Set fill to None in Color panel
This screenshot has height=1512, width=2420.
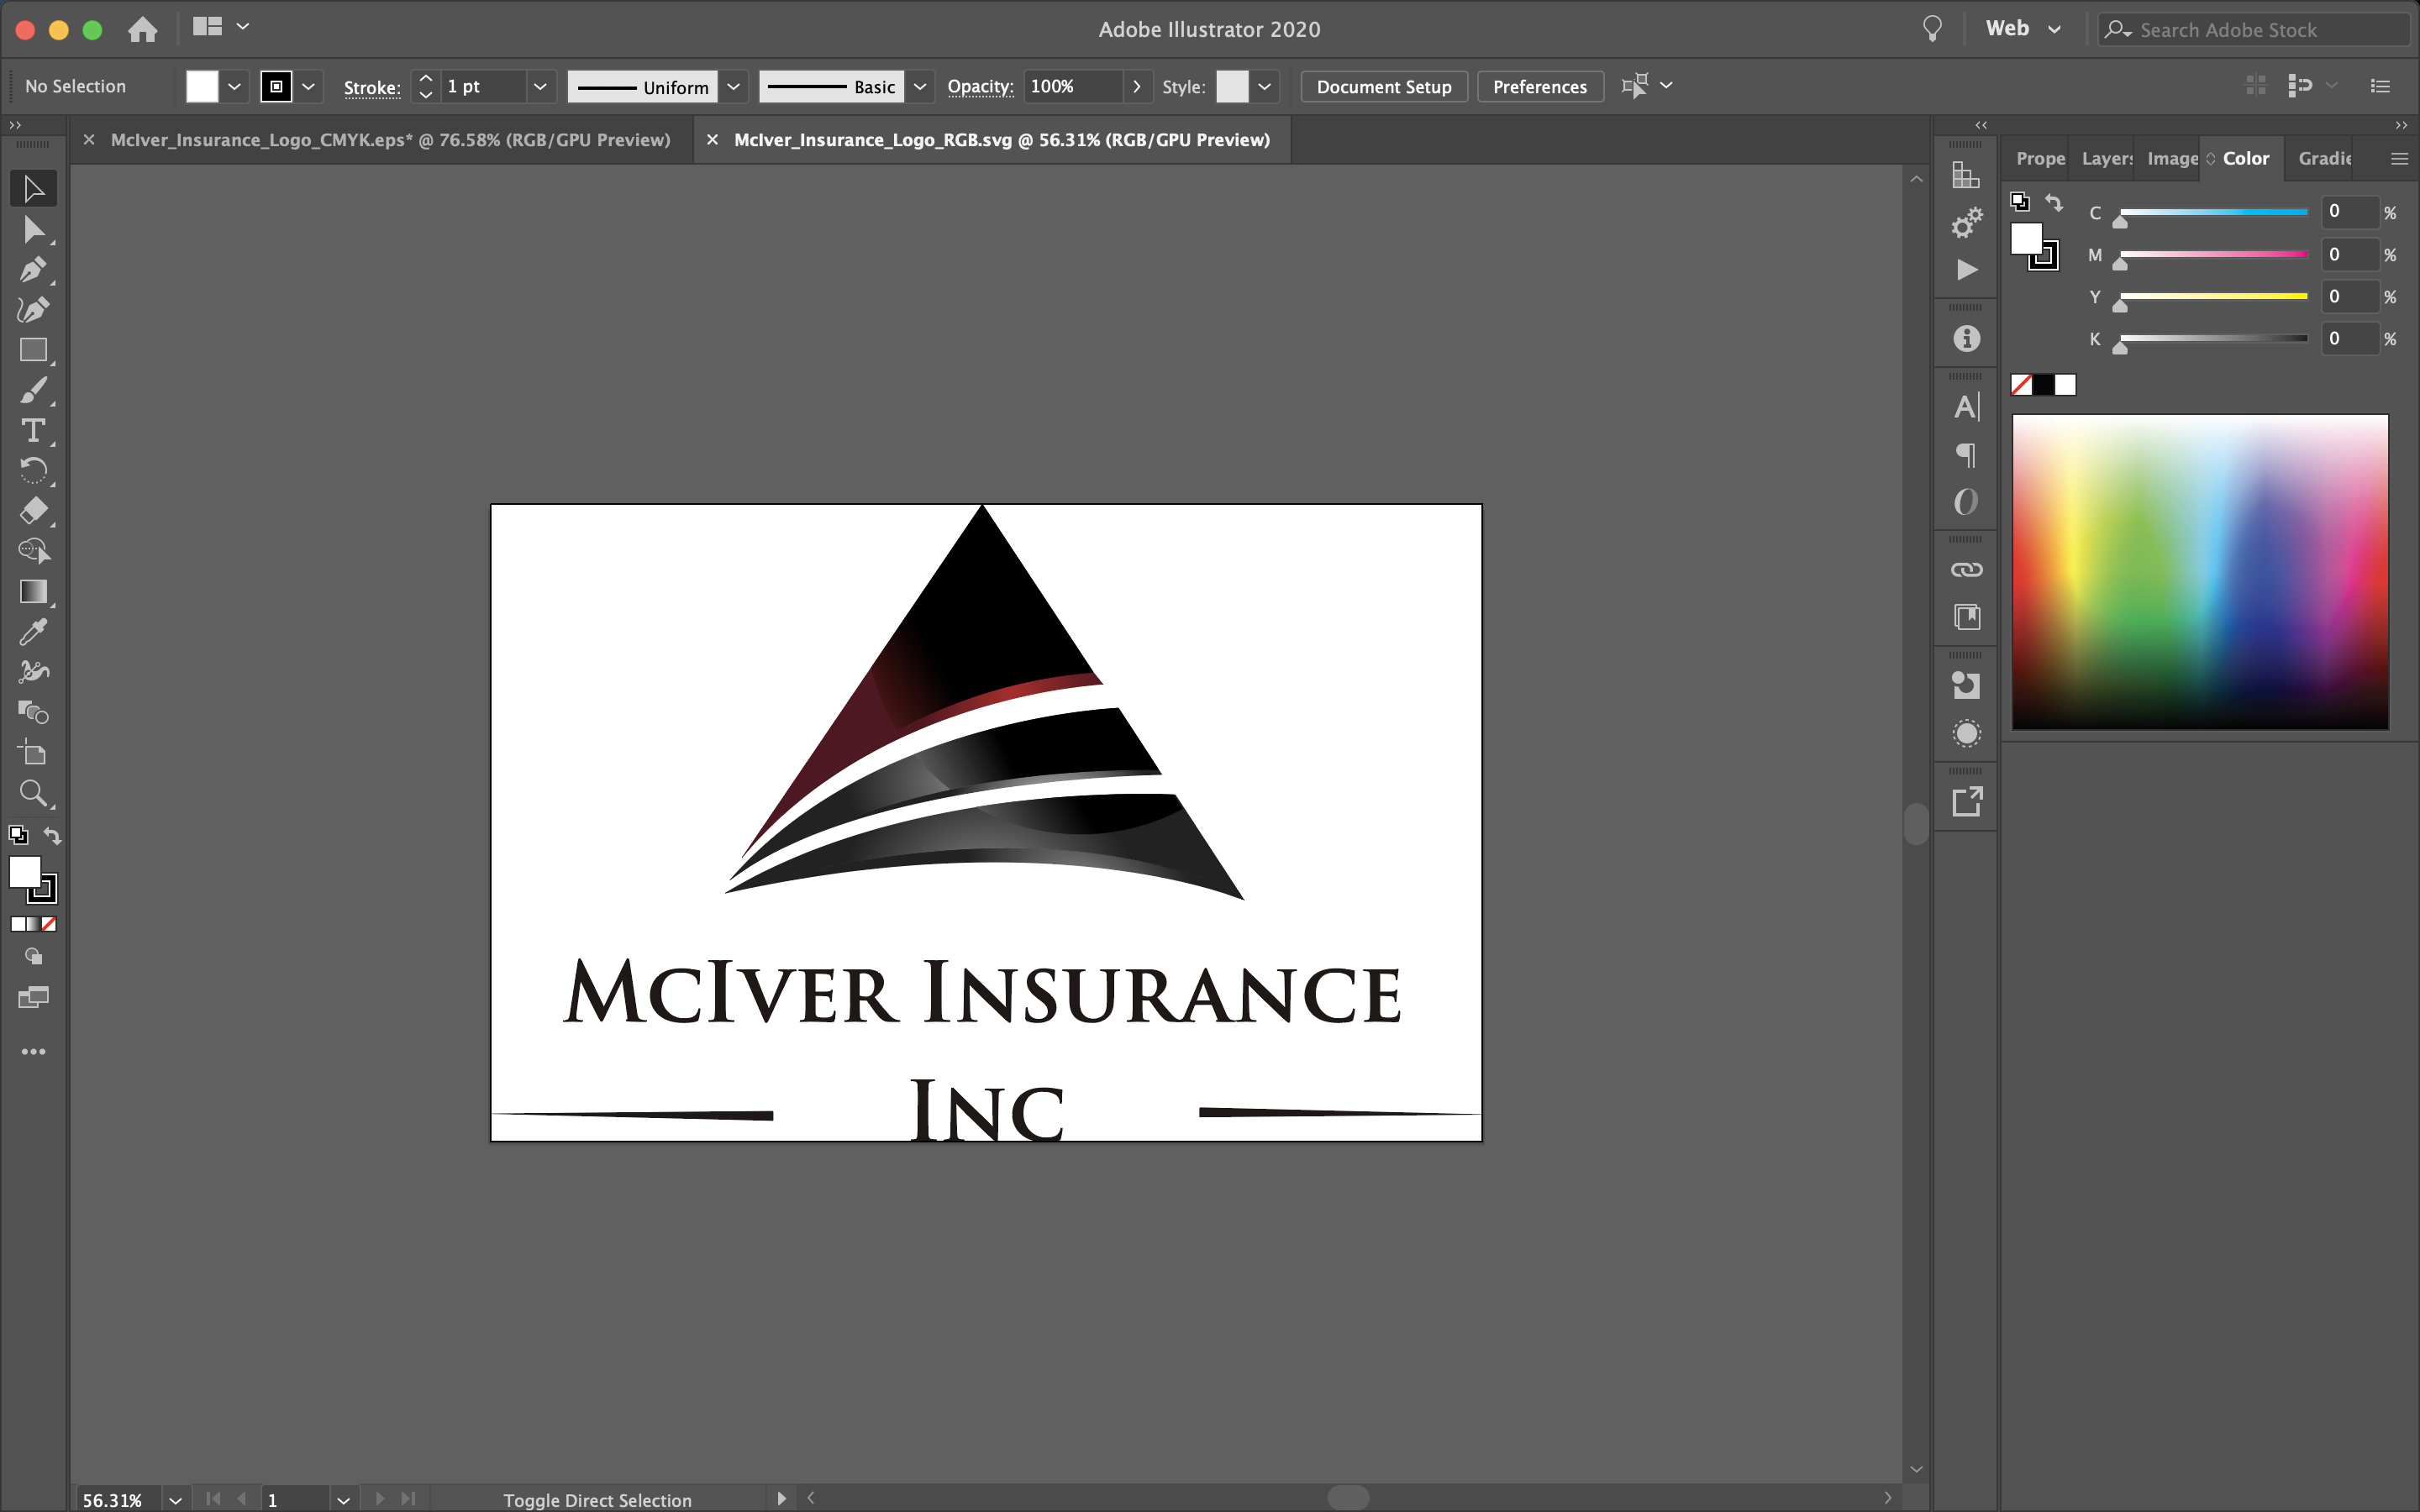(x=2021, y=385)
